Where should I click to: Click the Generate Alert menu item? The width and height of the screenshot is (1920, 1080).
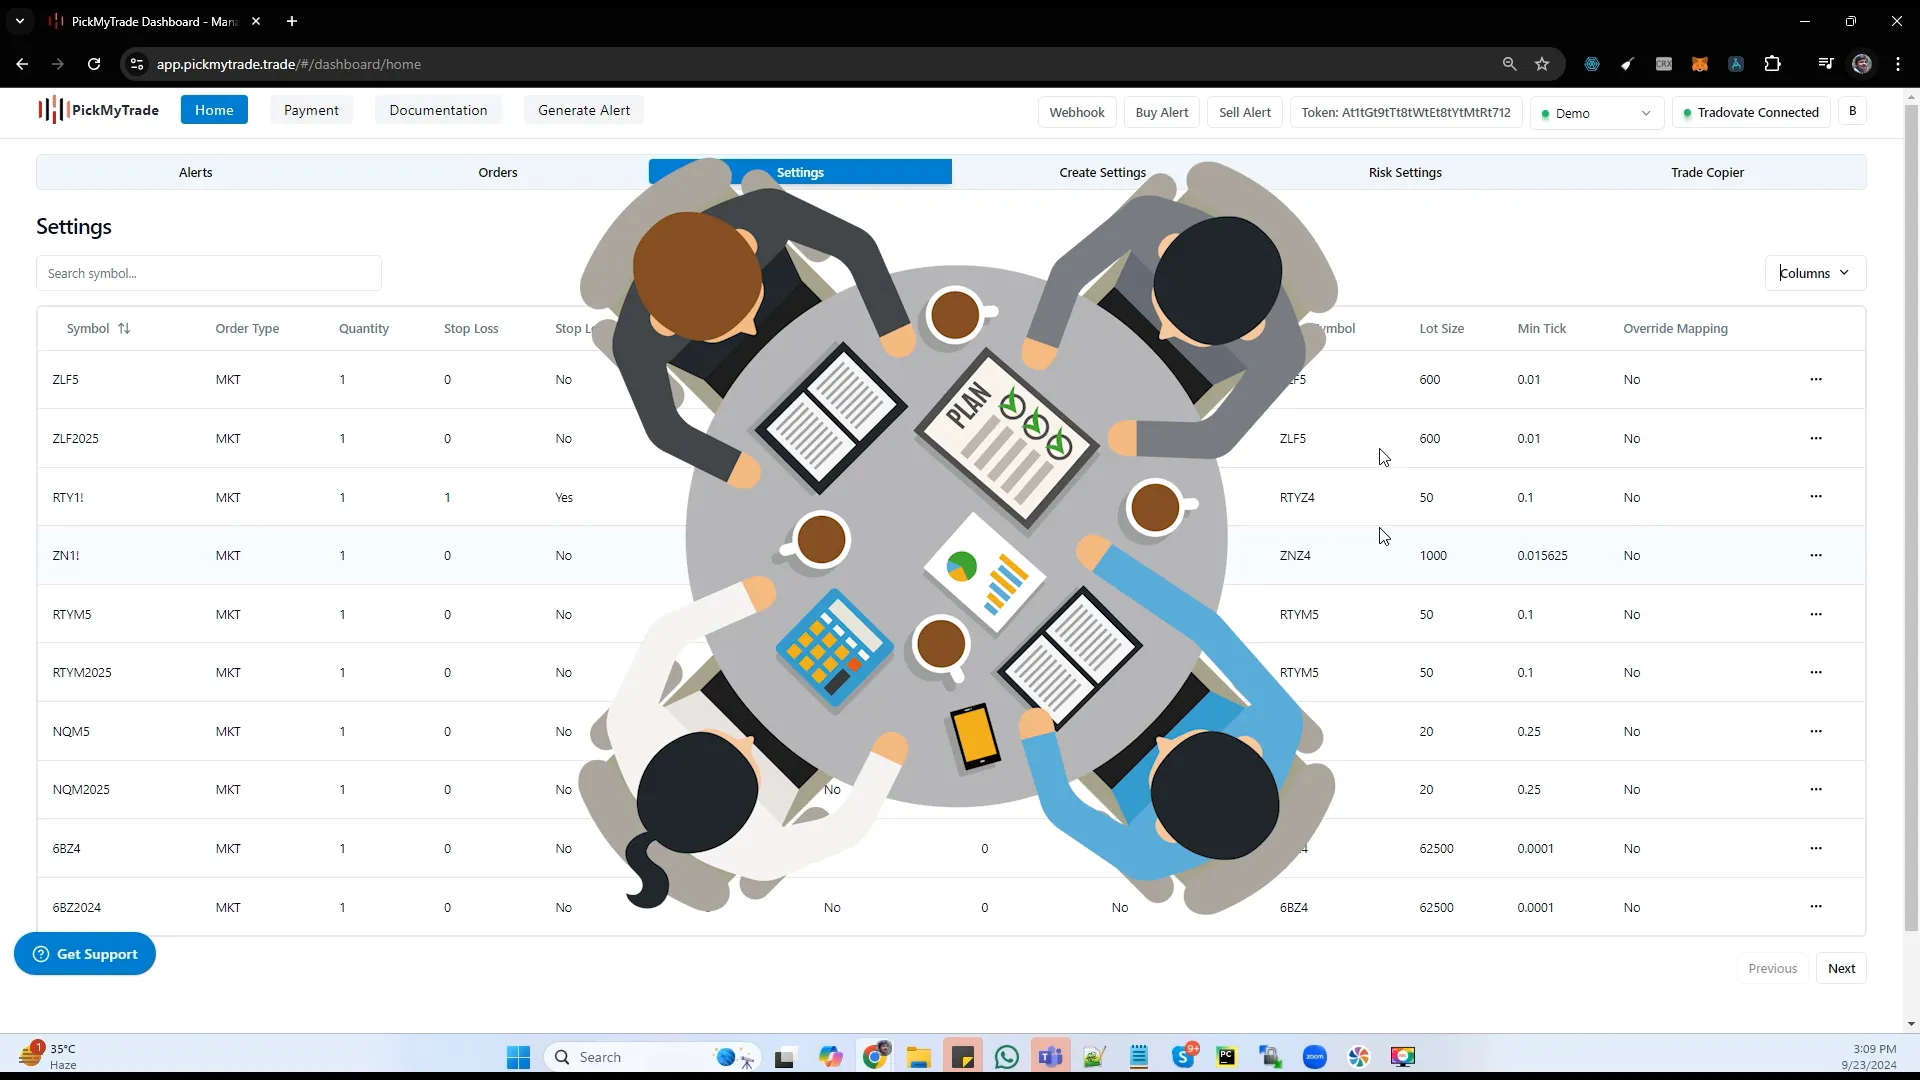(584, 109)
